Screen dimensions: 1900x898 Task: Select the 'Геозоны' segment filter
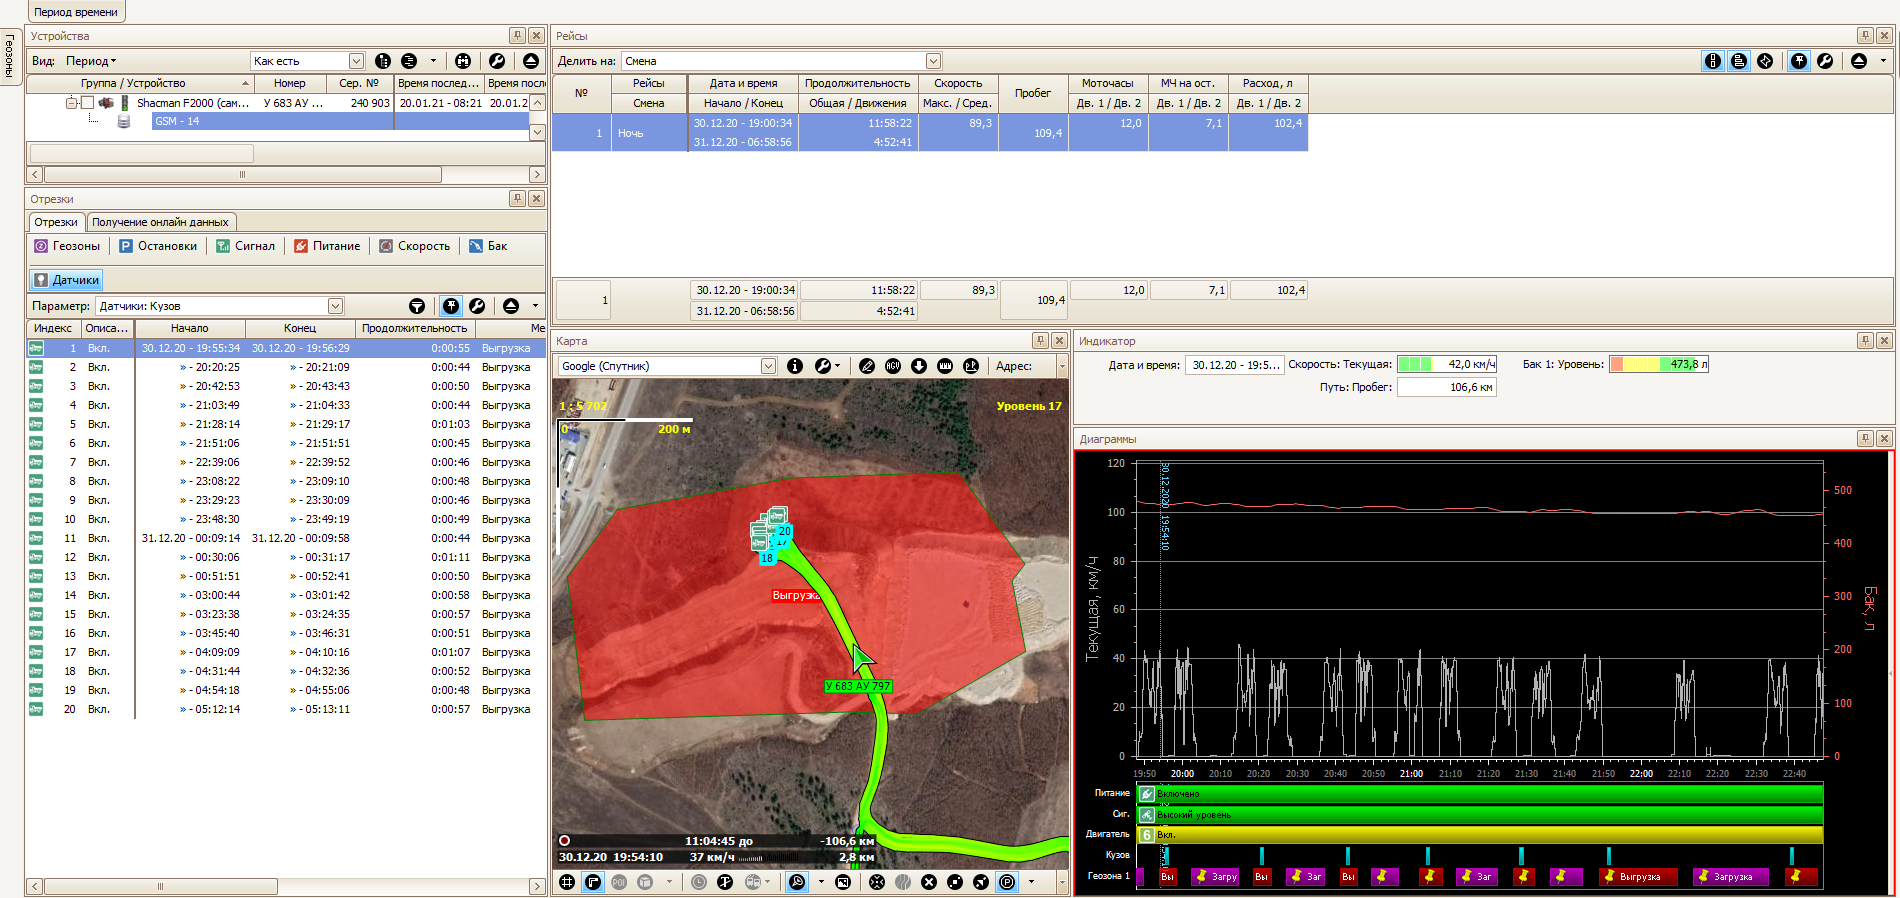(x=67, y=246)
